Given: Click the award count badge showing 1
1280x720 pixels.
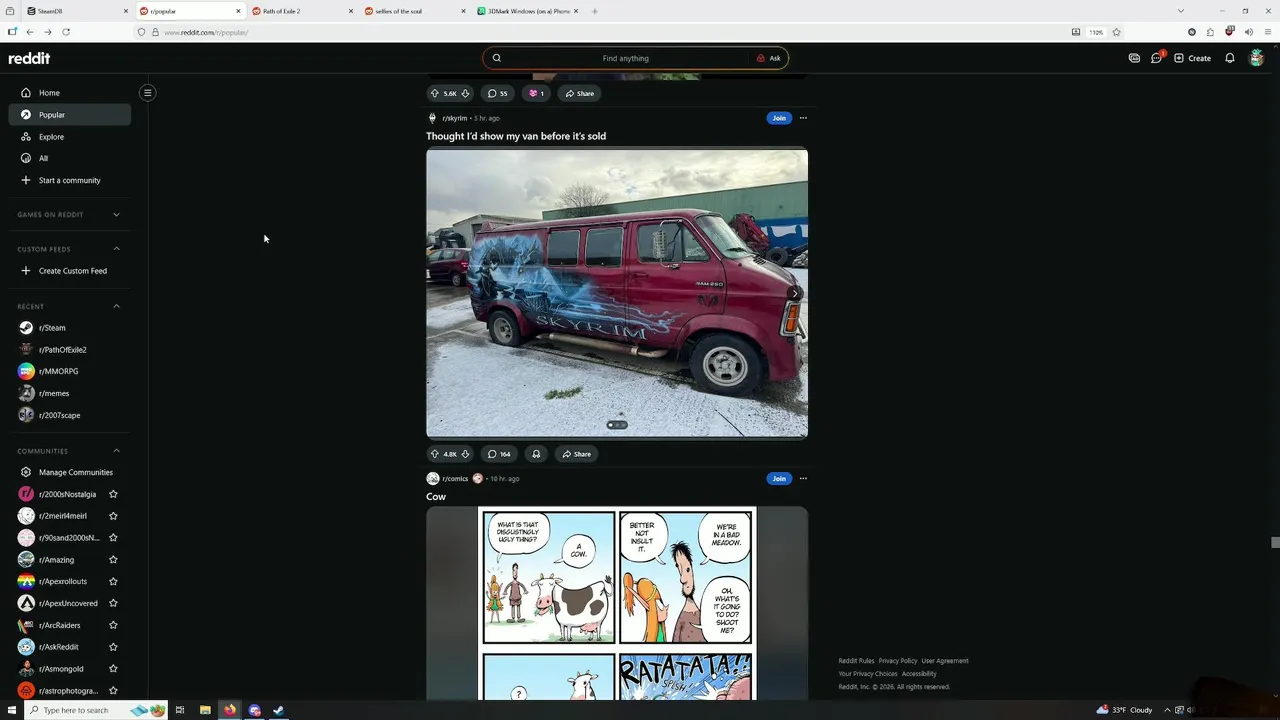Looking at the screenshot, I should click(x=536, y=93).
